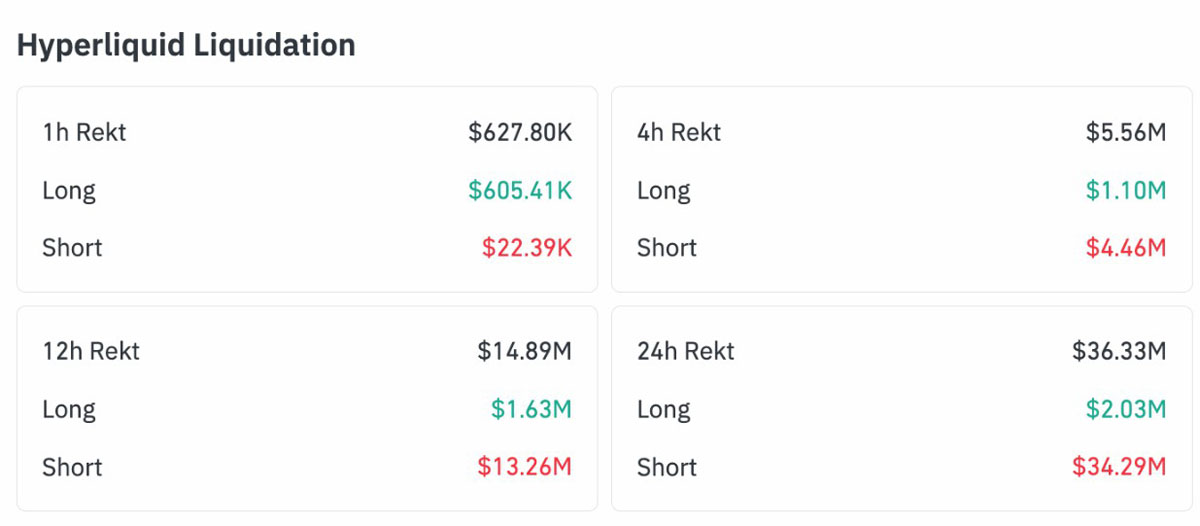Select the 24h Rekt label

coord(686,351)
